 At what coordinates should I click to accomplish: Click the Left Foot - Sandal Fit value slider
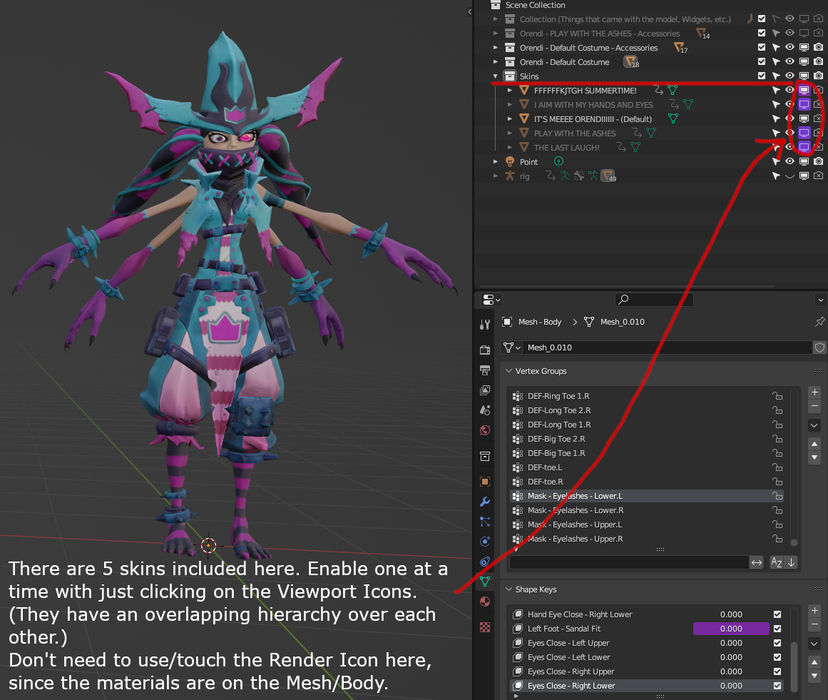[x=731, y=629]
